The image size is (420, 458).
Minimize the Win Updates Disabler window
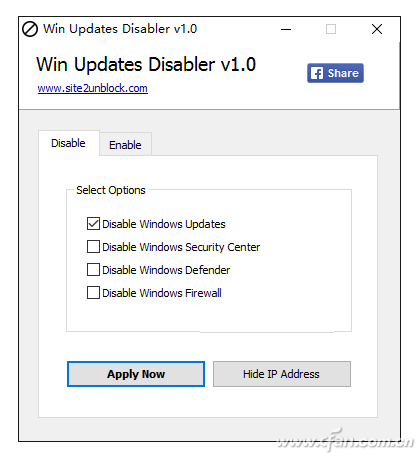point(286,29)
